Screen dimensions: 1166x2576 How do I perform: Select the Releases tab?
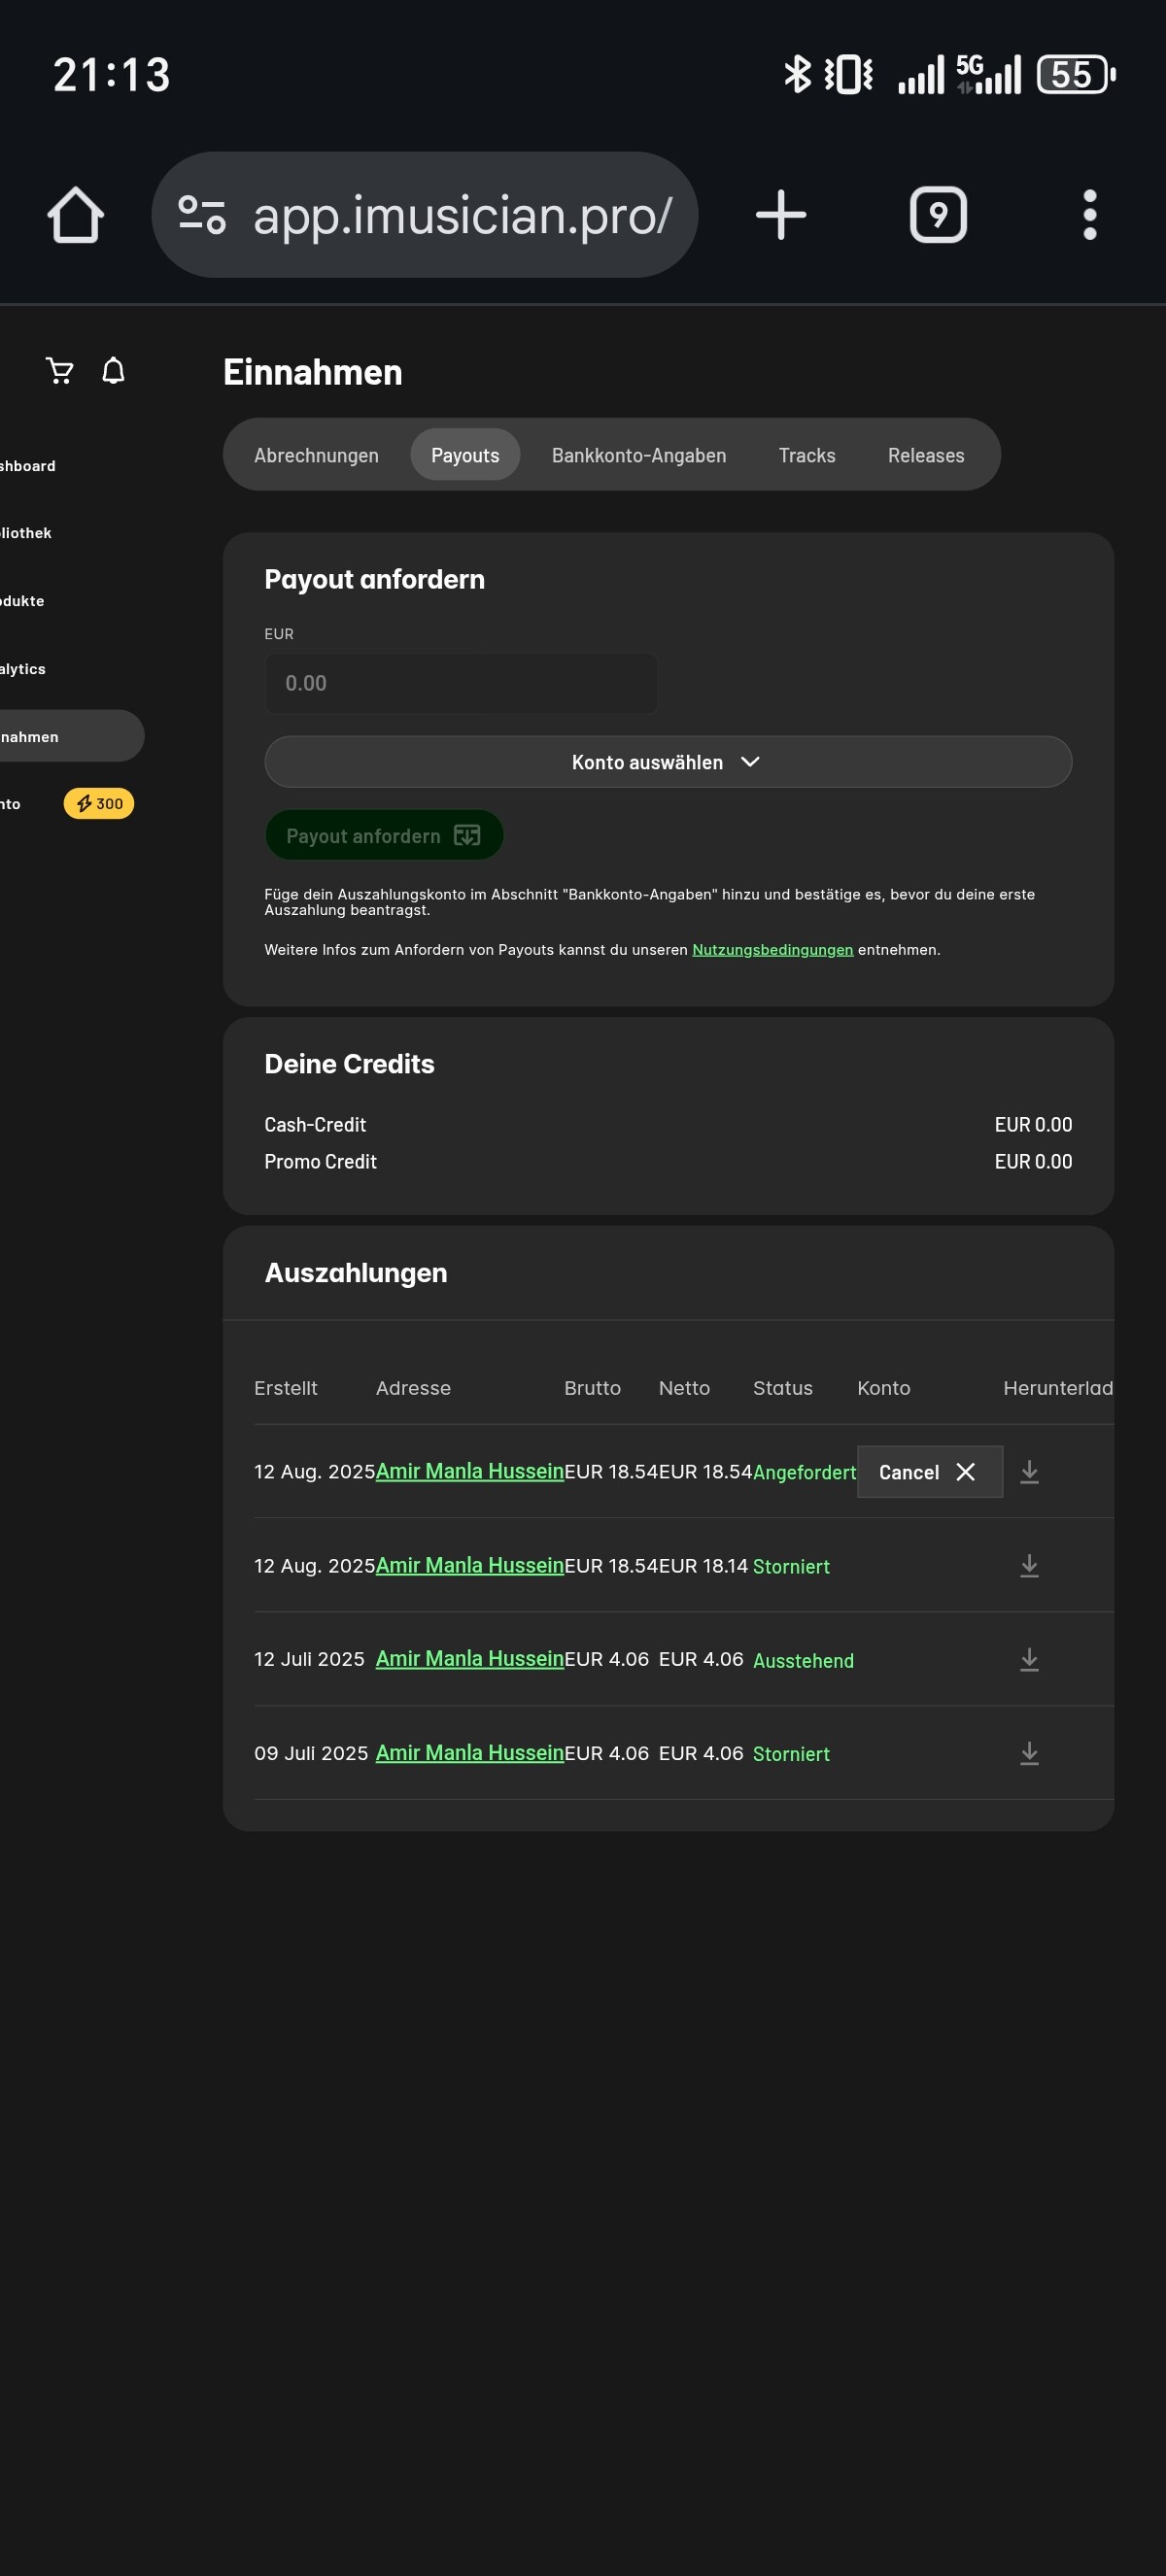click(x=925, y=455)
